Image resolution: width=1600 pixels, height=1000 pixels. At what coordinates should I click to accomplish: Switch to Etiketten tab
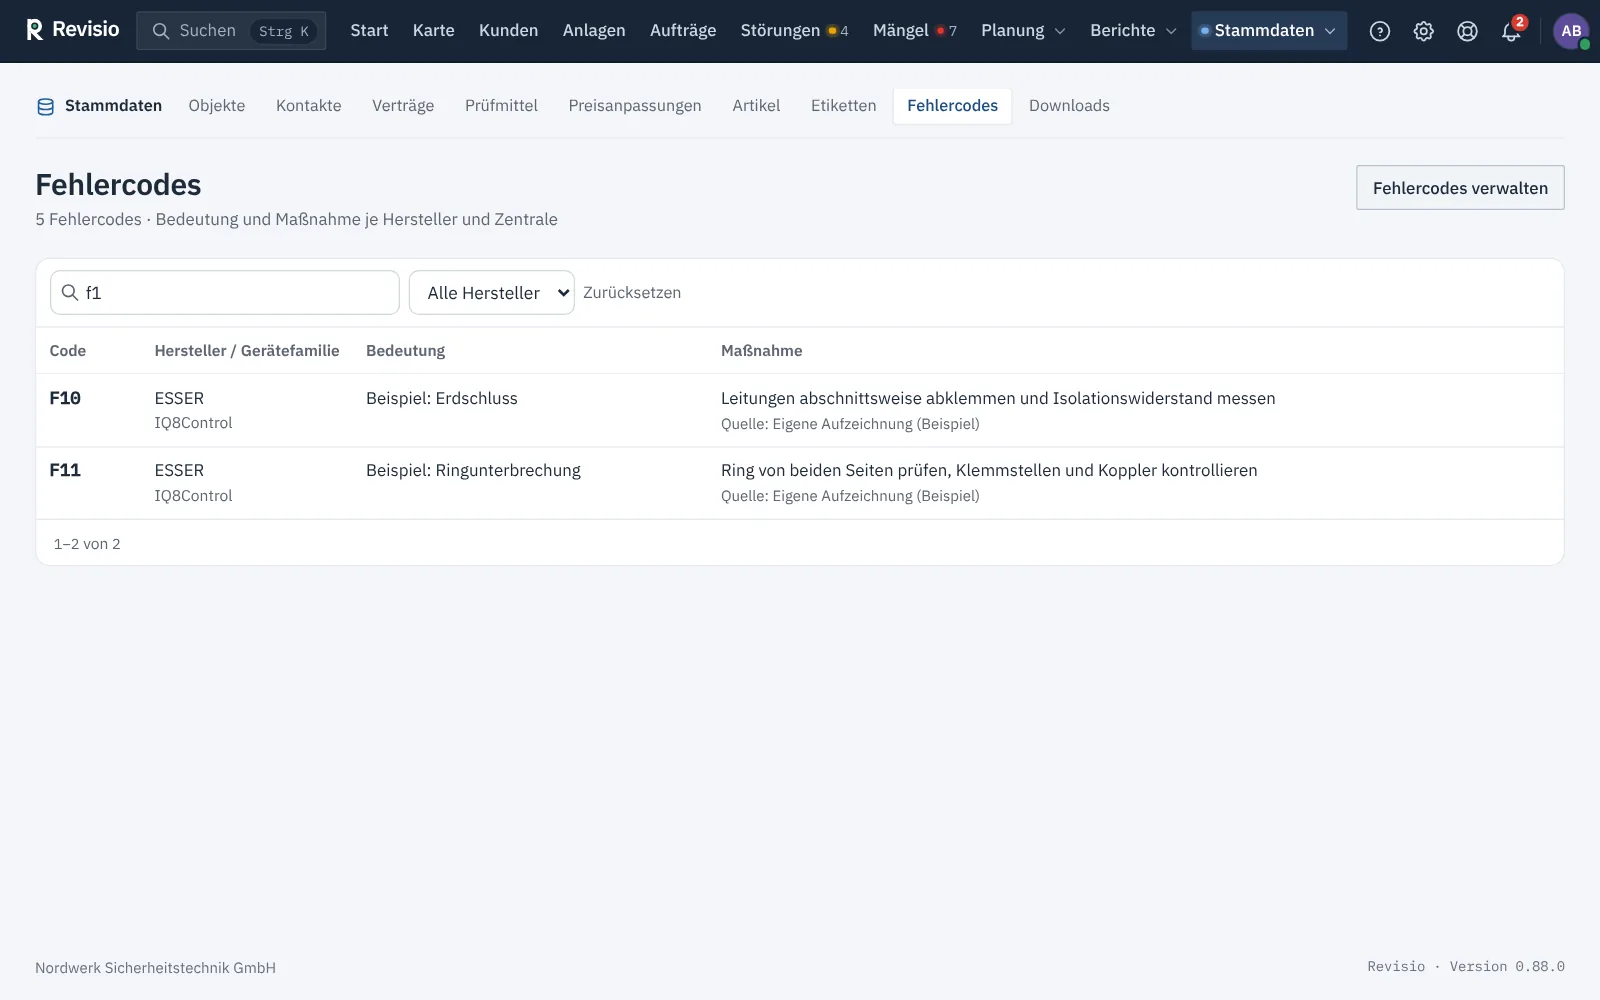click(x=843, y=106)
